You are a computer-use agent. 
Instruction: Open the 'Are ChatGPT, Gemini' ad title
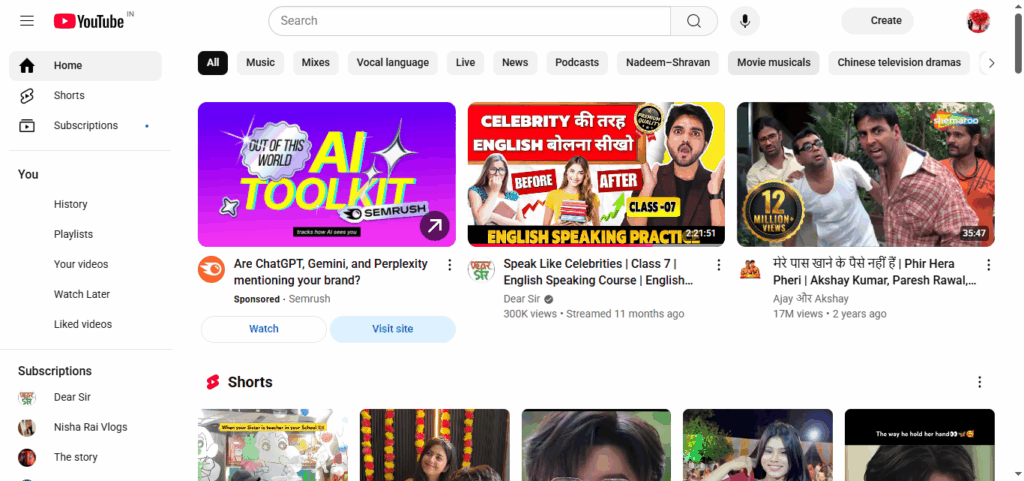point(331,272)
